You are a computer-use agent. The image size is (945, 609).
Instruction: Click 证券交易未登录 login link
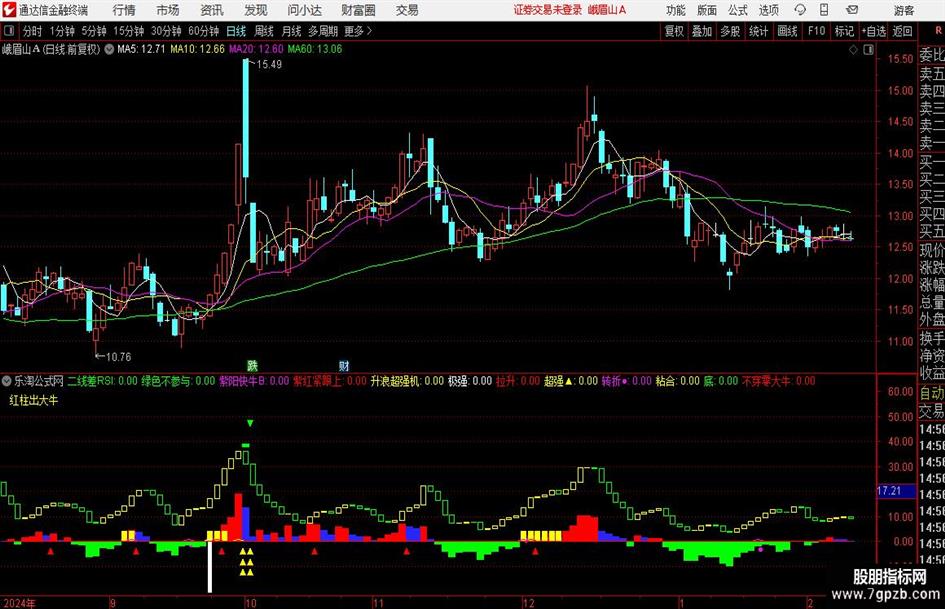click(548, 10)
